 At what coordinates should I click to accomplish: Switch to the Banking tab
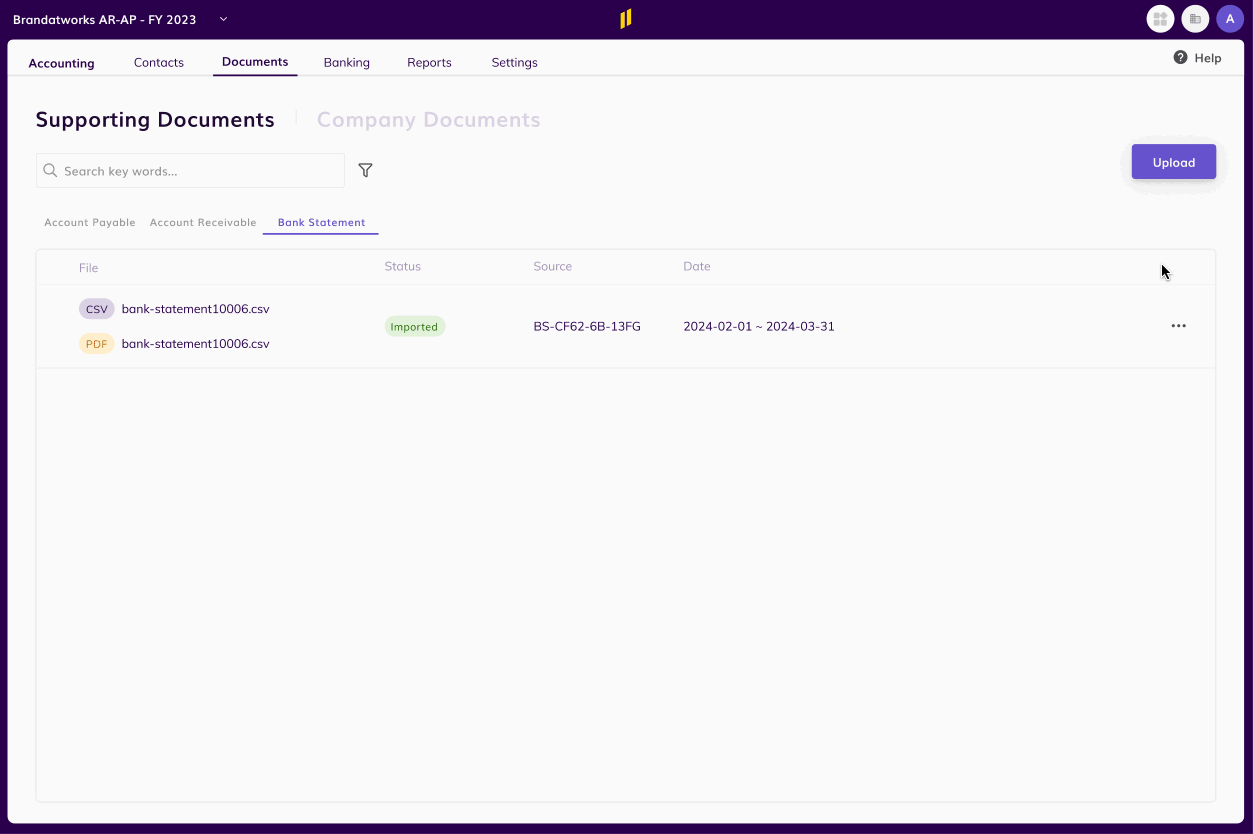346,62
